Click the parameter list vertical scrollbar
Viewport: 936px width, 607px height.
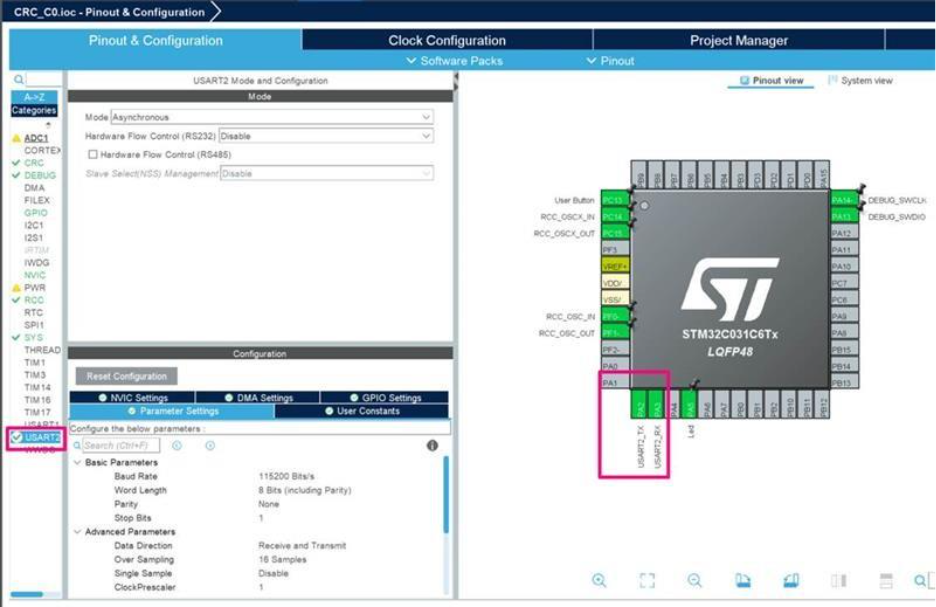coord(446,494)
